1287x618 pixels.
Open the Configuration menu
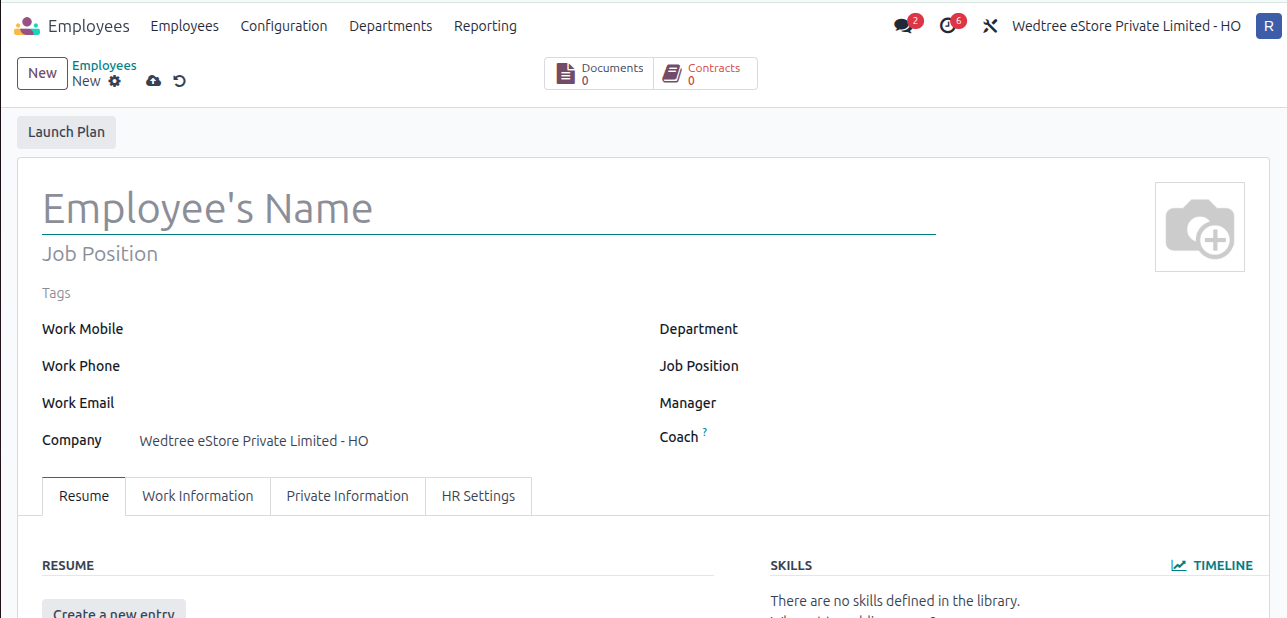pyautogui.click(x=284, y=26)
